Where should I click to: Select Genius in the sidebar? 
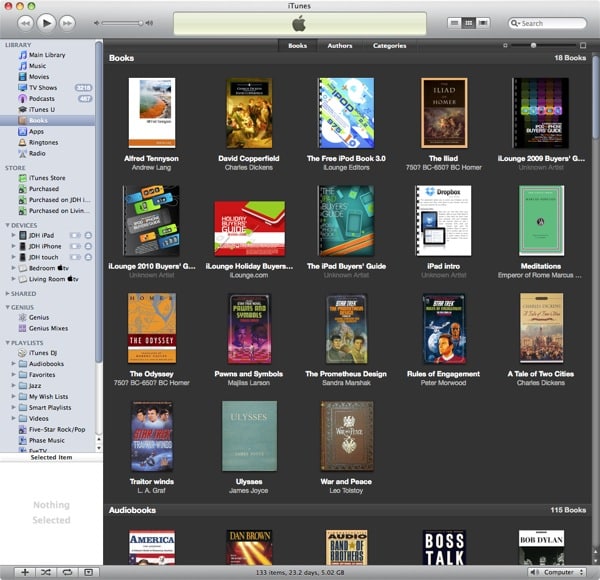39,318
